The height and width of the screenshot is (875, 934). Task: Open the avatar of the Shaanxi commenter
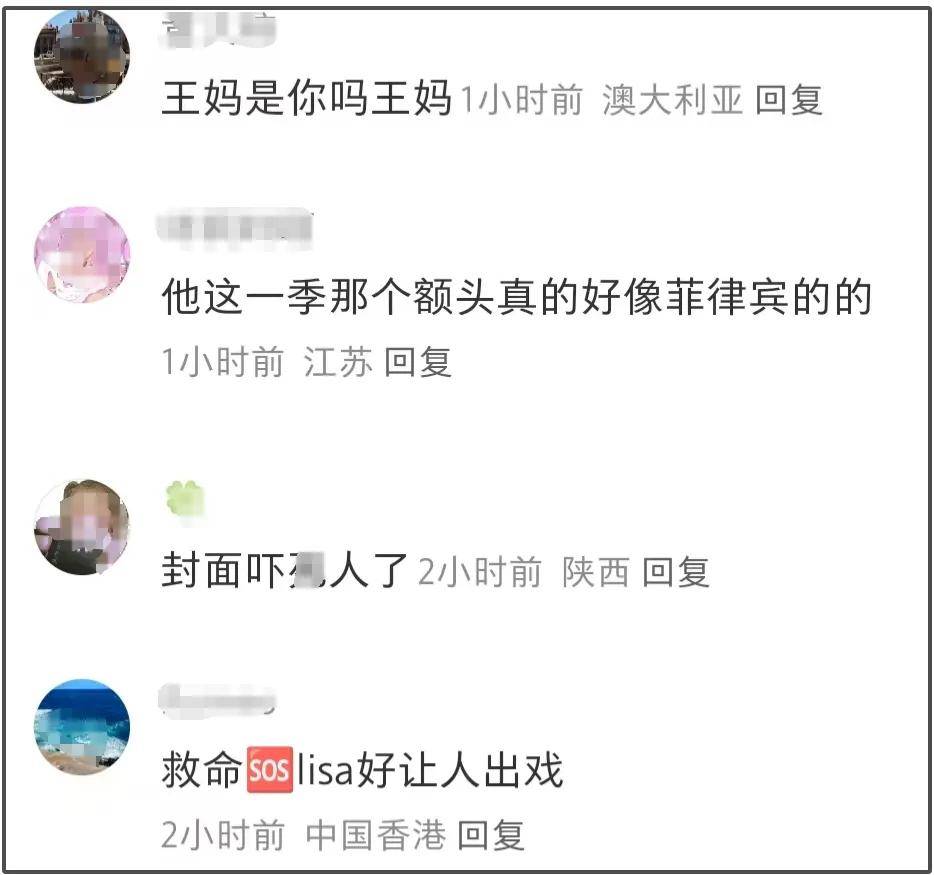82,527
